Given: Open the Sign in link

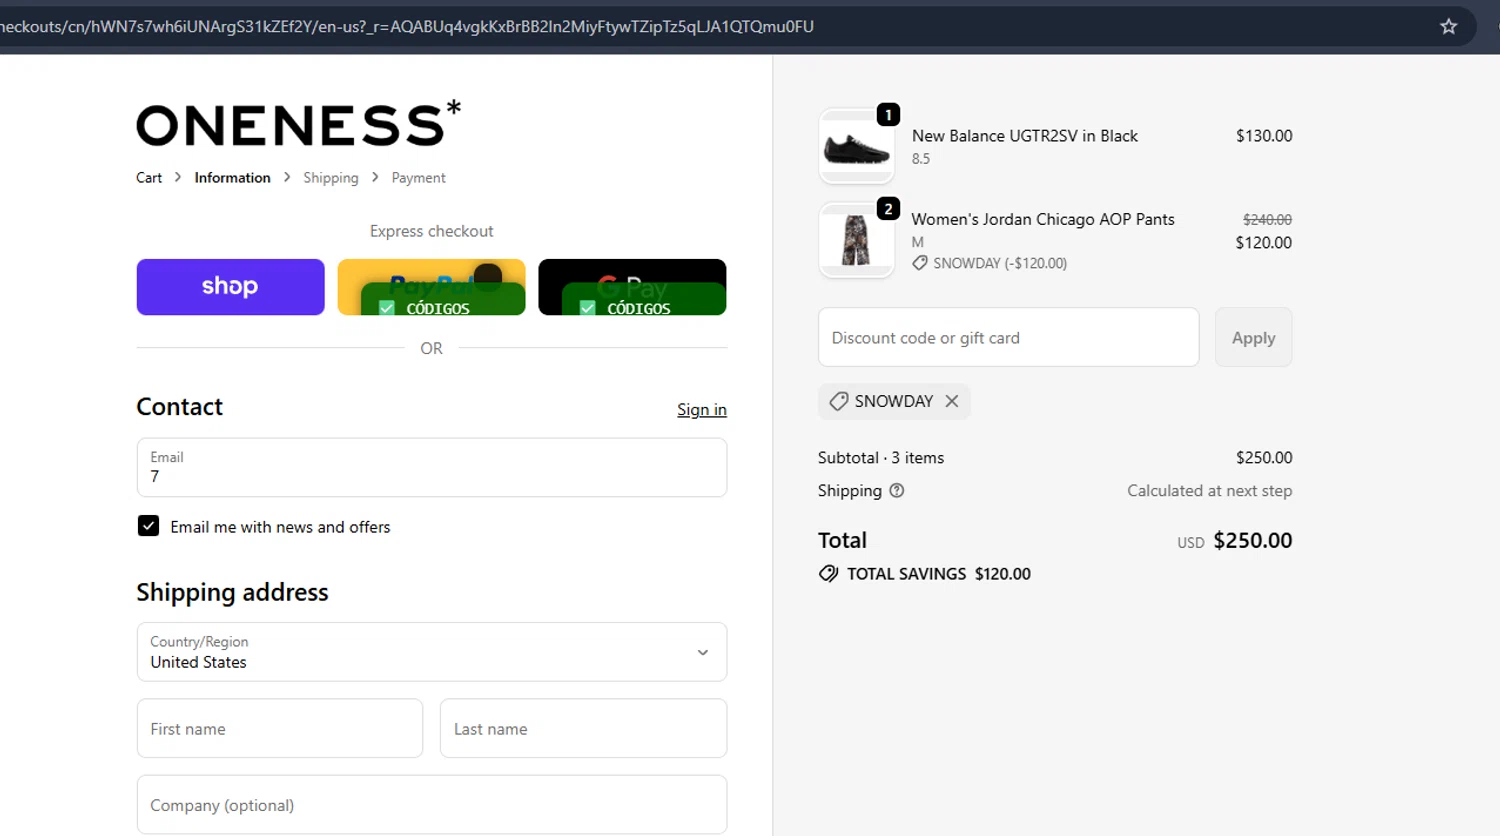Looking at the screenshot, I should pos(702,410).
